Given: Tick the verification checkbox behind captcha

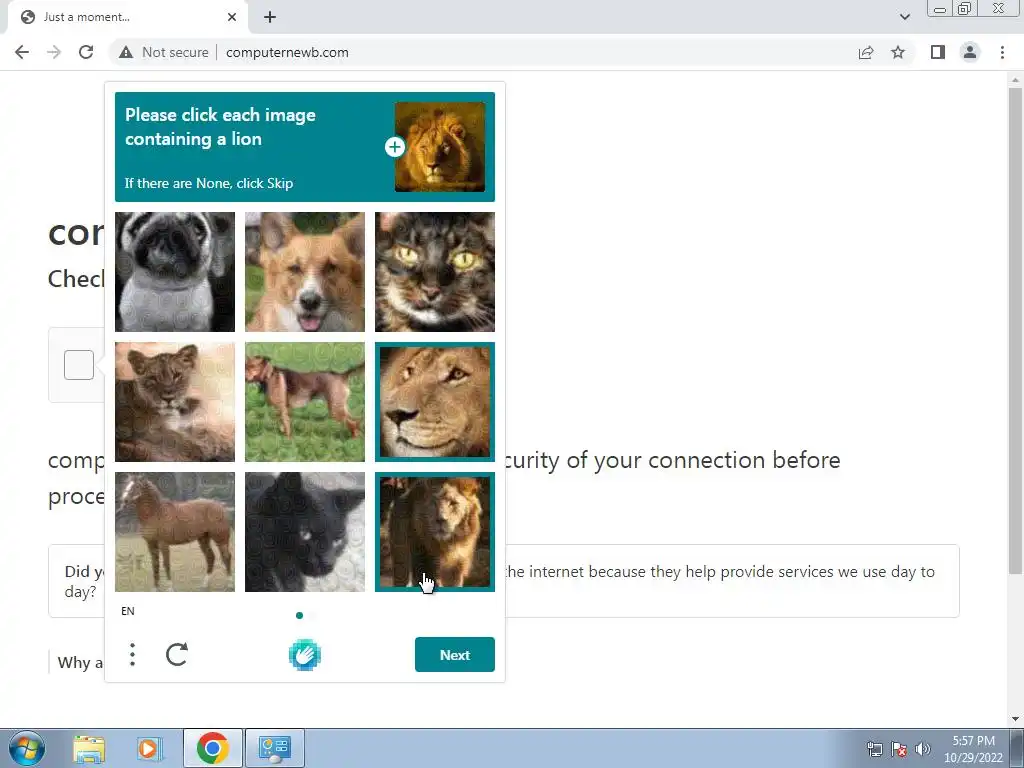Looking at the screenshot, I should pyautogui.click(x=79, y=365).
